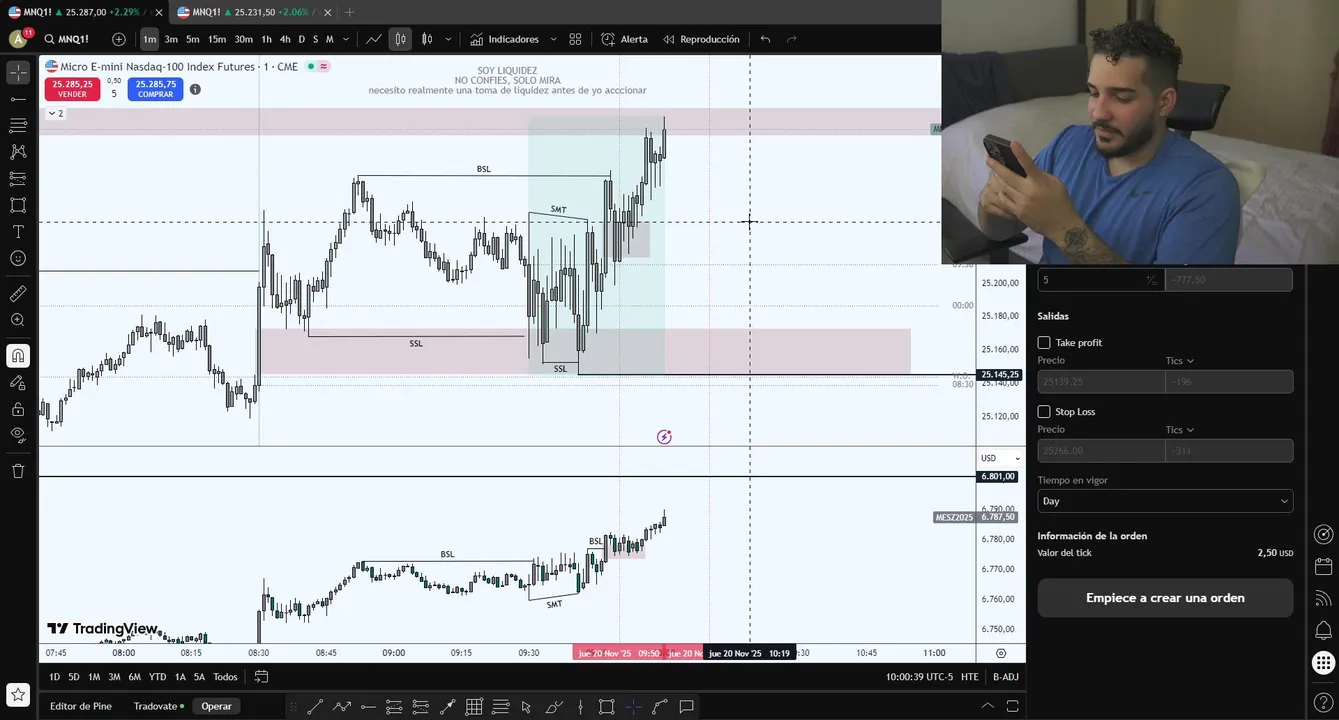Open the Indicadores menu
Screen dimensions: 1339x720
pos(503,39)
